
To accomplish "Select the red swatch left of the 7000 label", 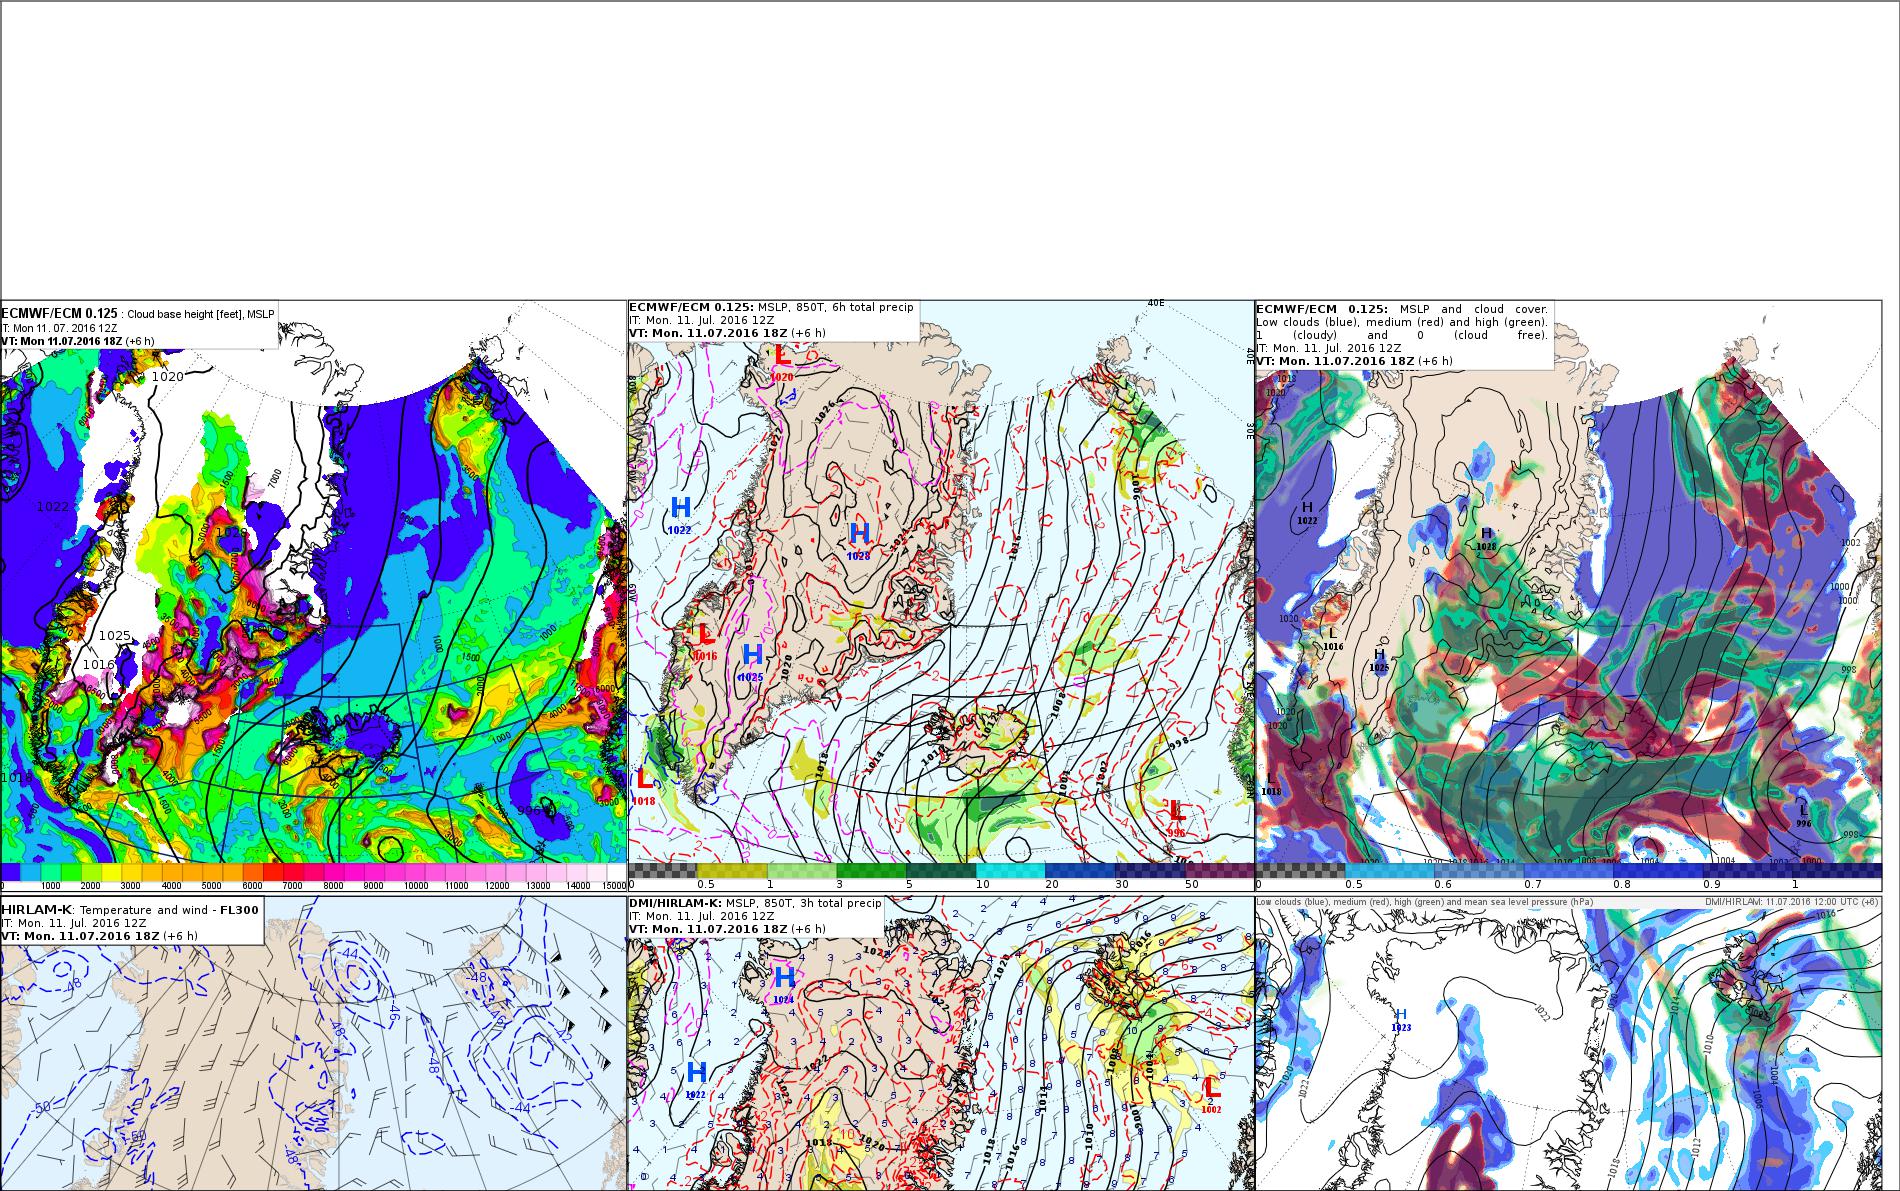I will click(272, 873).
